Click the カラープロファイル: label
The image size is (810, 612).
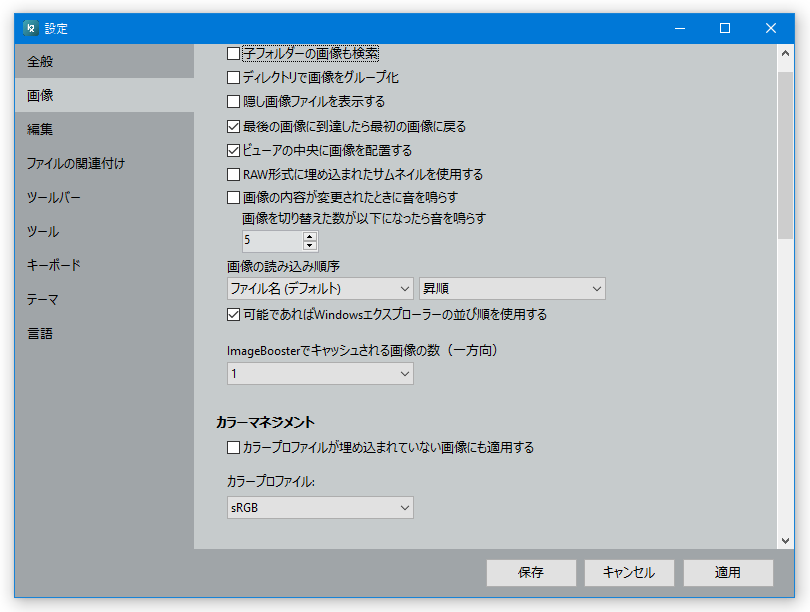click(x=271, y=482)
